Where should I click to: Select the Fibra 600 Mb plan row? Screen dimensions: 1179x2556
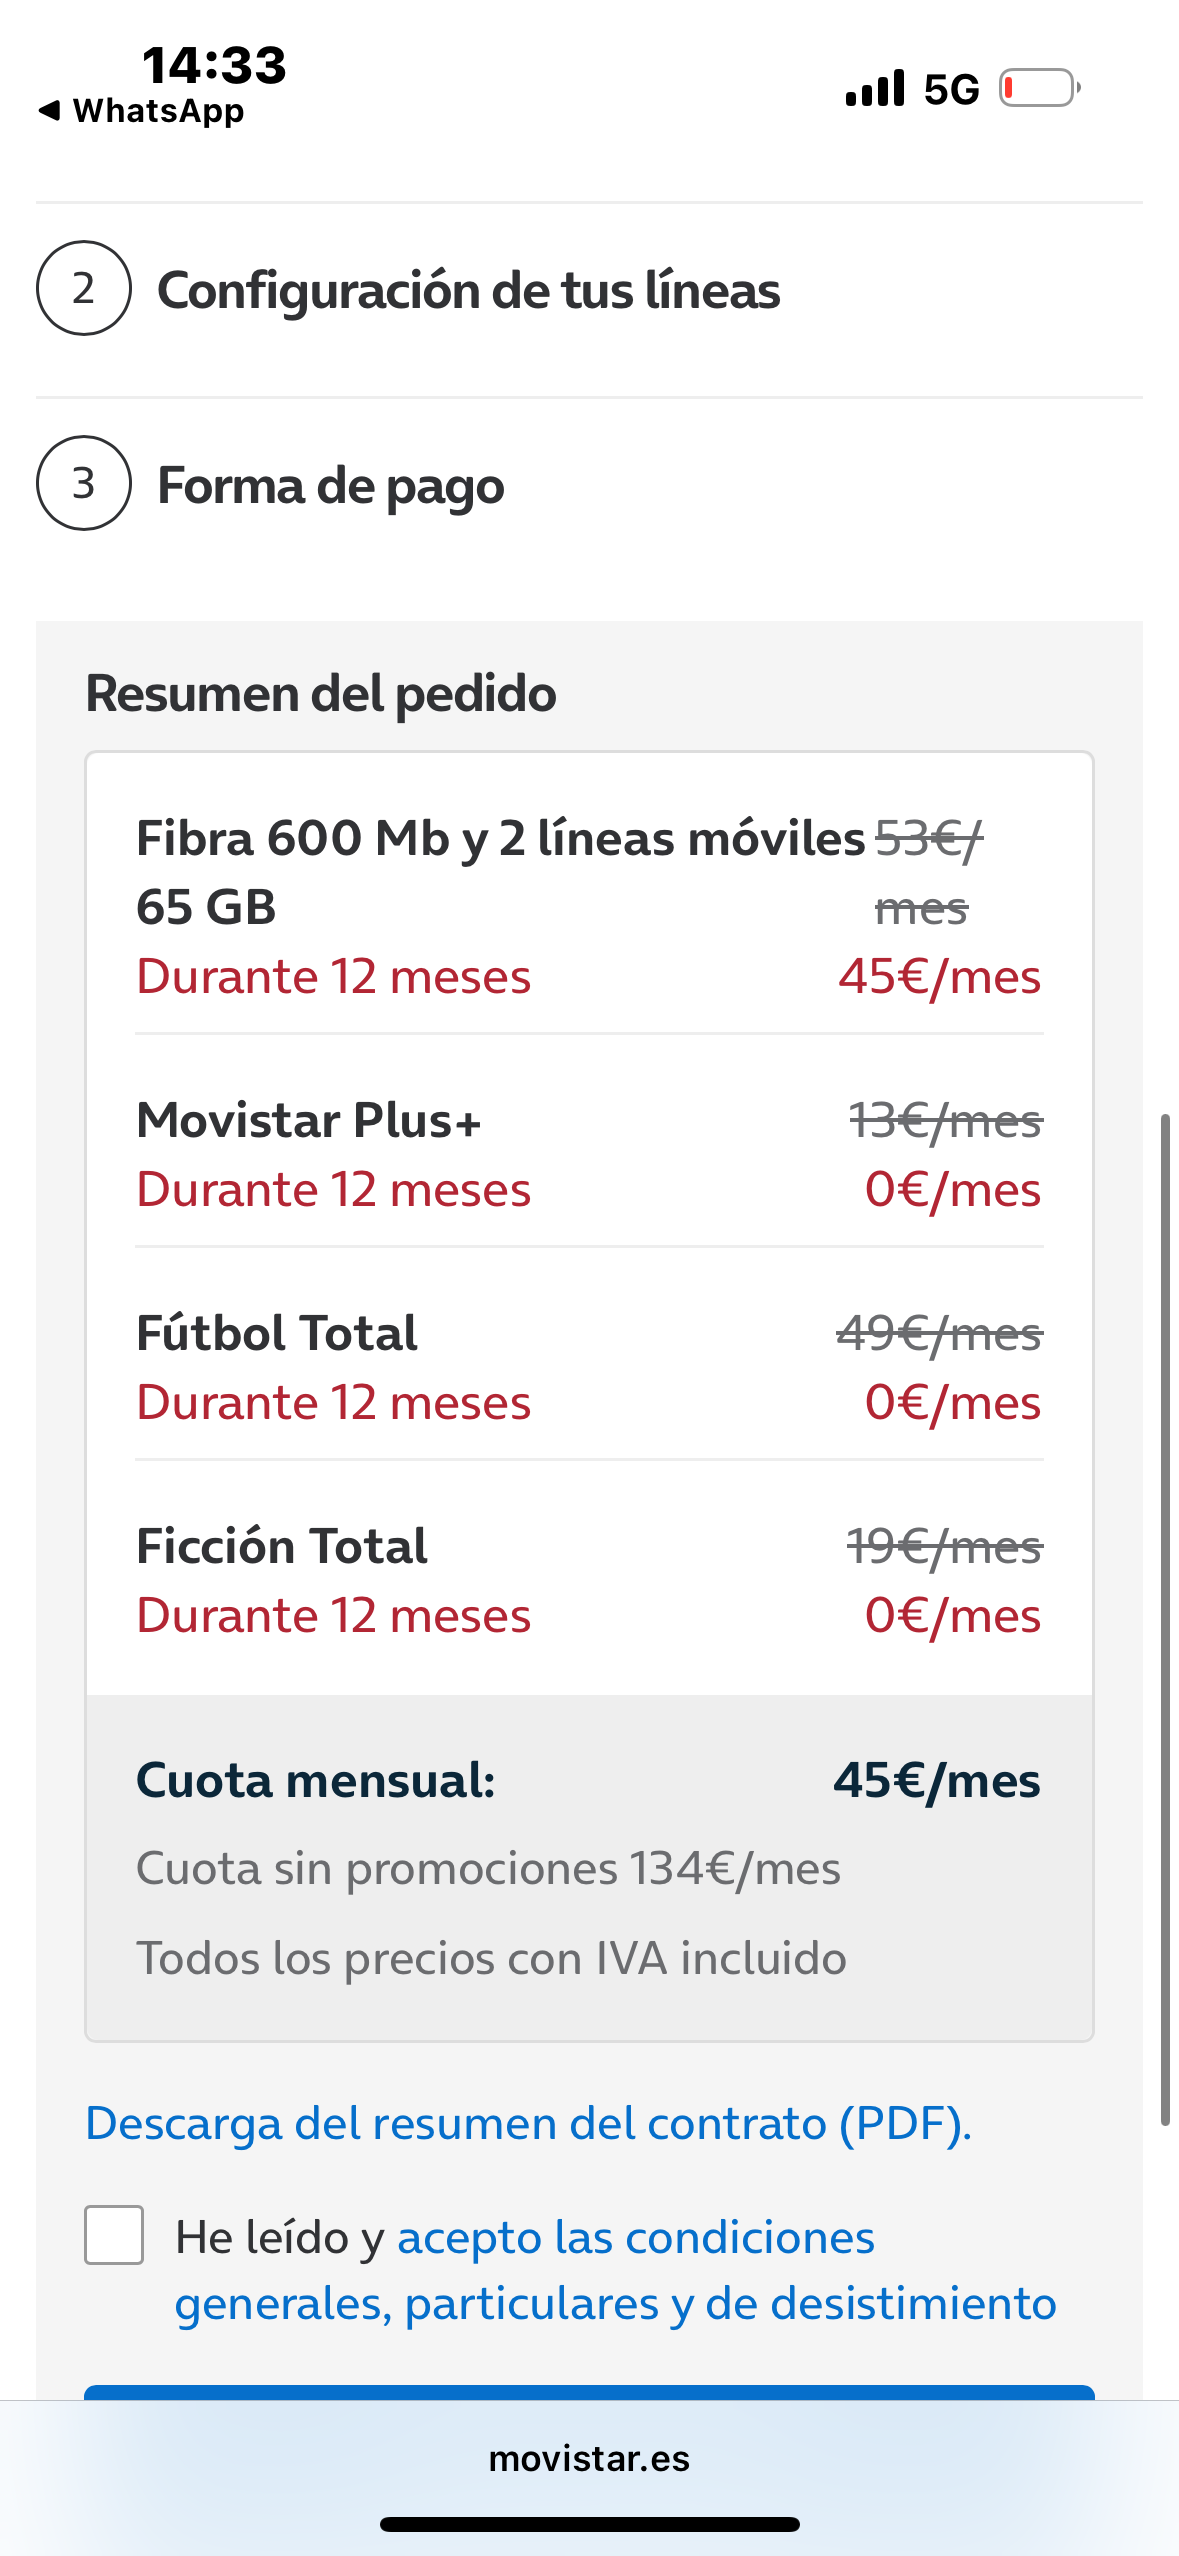click(589, 906)
